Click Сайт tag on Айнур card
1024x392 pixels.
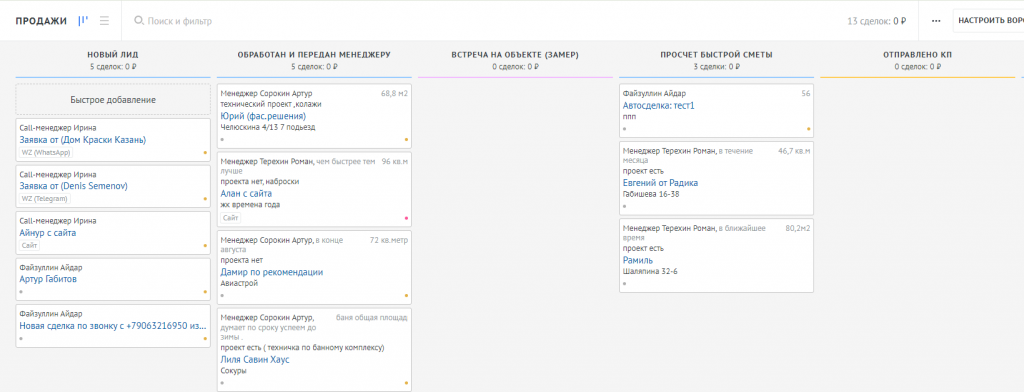[29, 246]
